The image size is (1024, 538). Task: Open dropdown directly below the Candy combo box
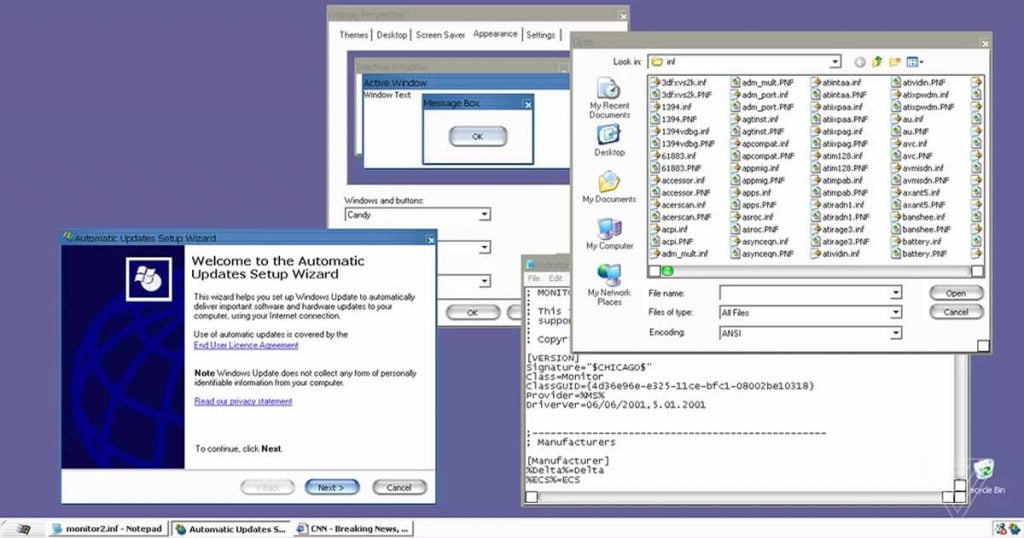pyautogui.click(x=484, y=247)
